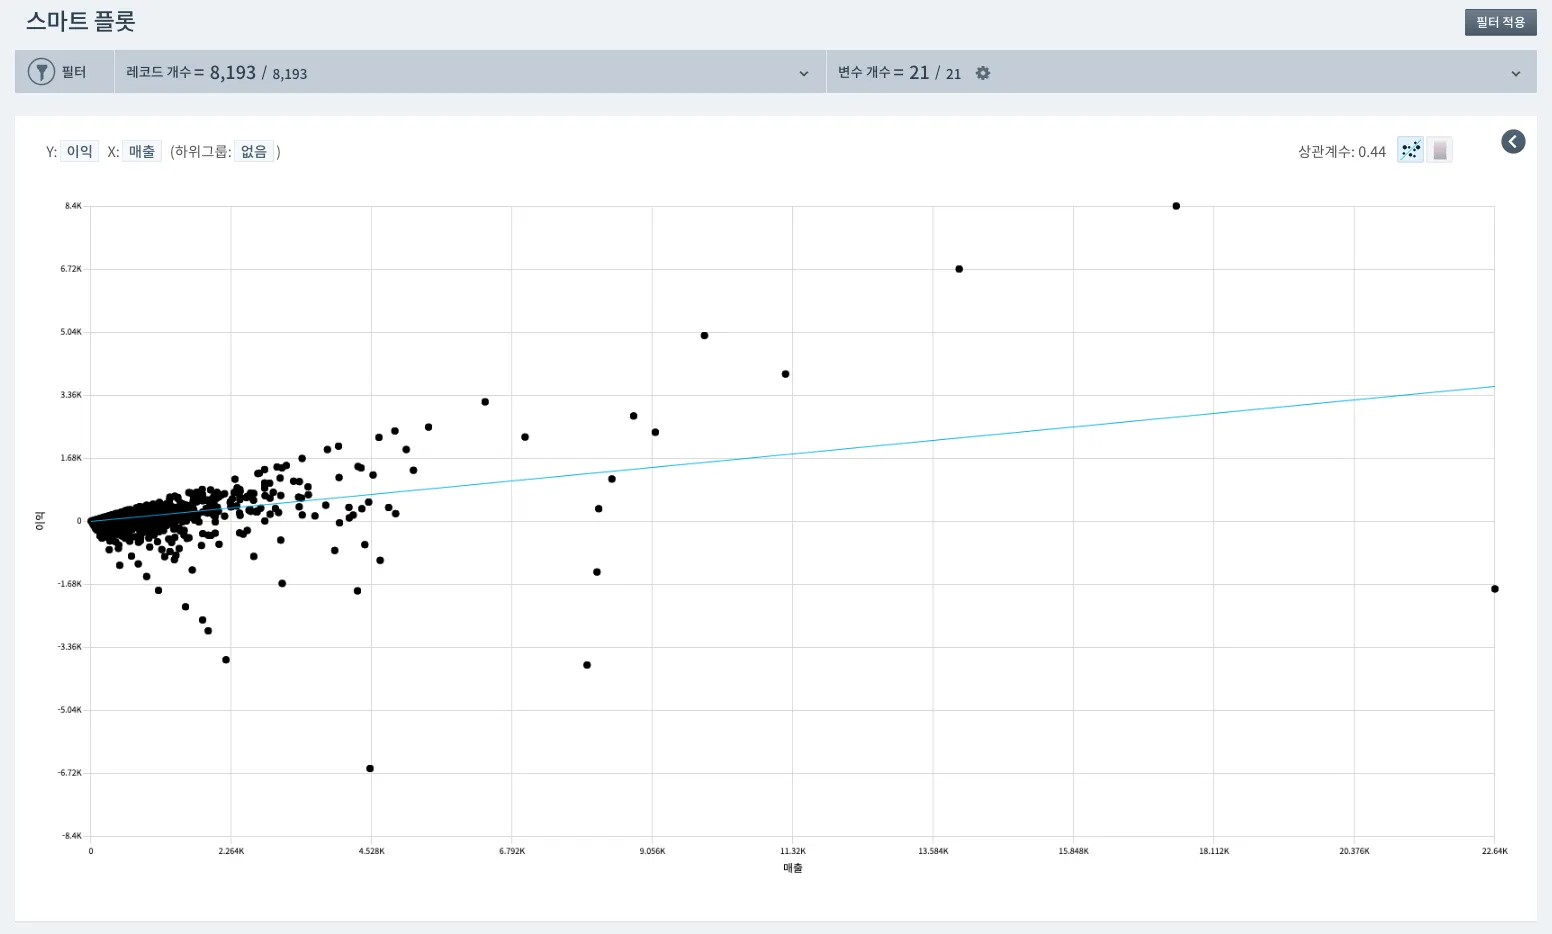Switch to the gray bar view icon
Screen dimensions: 1552x934
[1440, 150]
